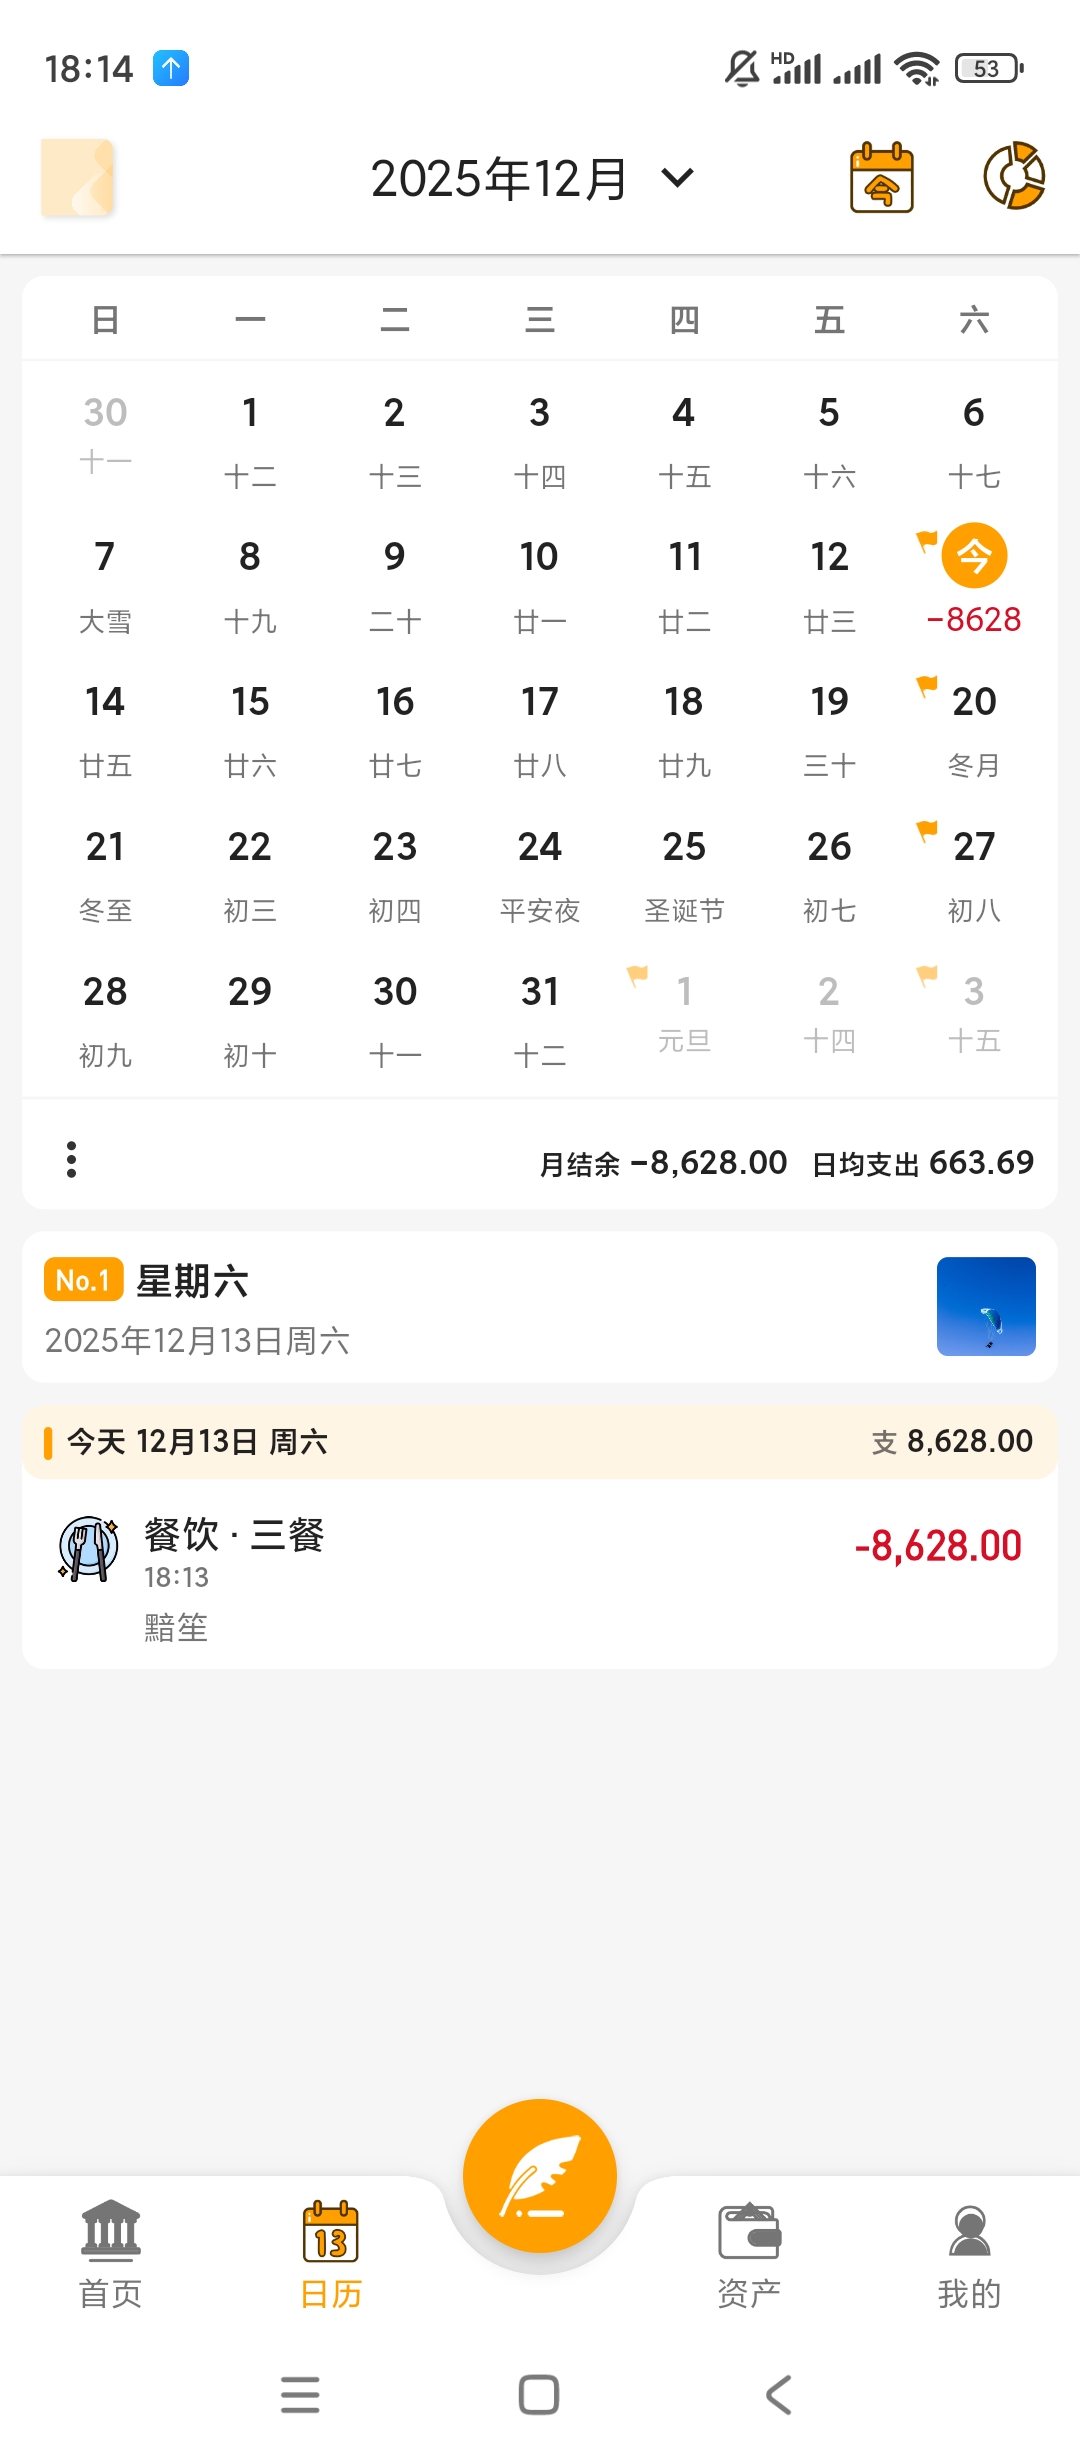This screenshot has height=2460, width=1080.
Task: Open the pie chart statistics icon
Action: point(1014,176)
